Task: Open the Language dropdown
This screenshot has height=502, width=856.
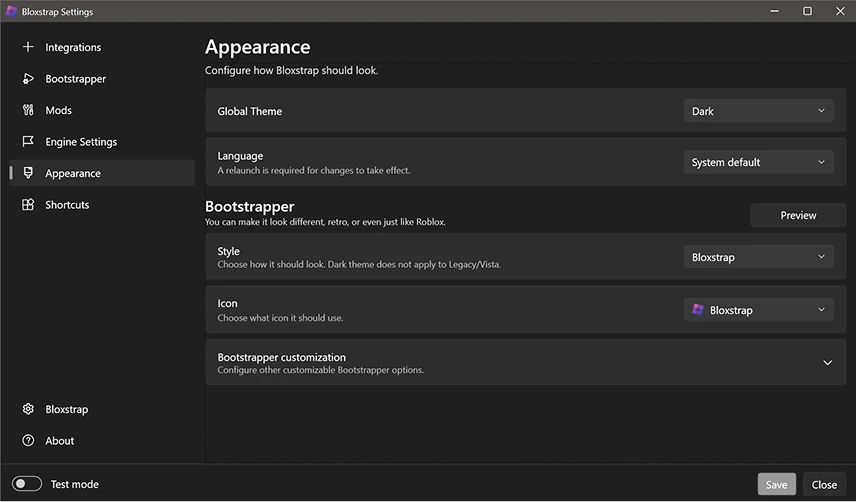Action: tap(758, 162)
